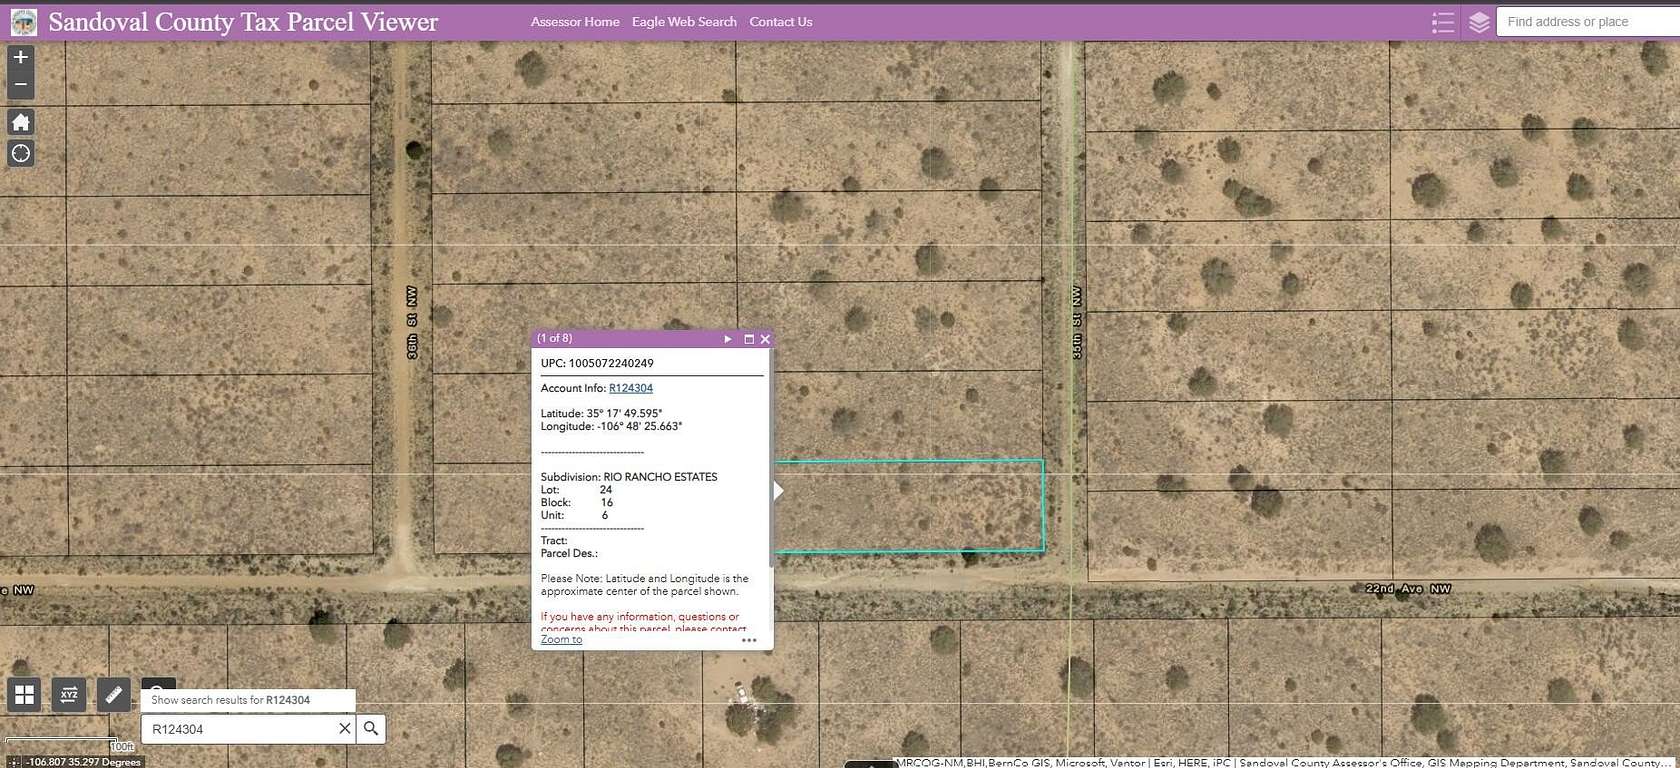Image resolution: width=1680 pixels, height=768 pixels.
Task: Run search with the magnifier button
Action: click(x=371, y=729)
